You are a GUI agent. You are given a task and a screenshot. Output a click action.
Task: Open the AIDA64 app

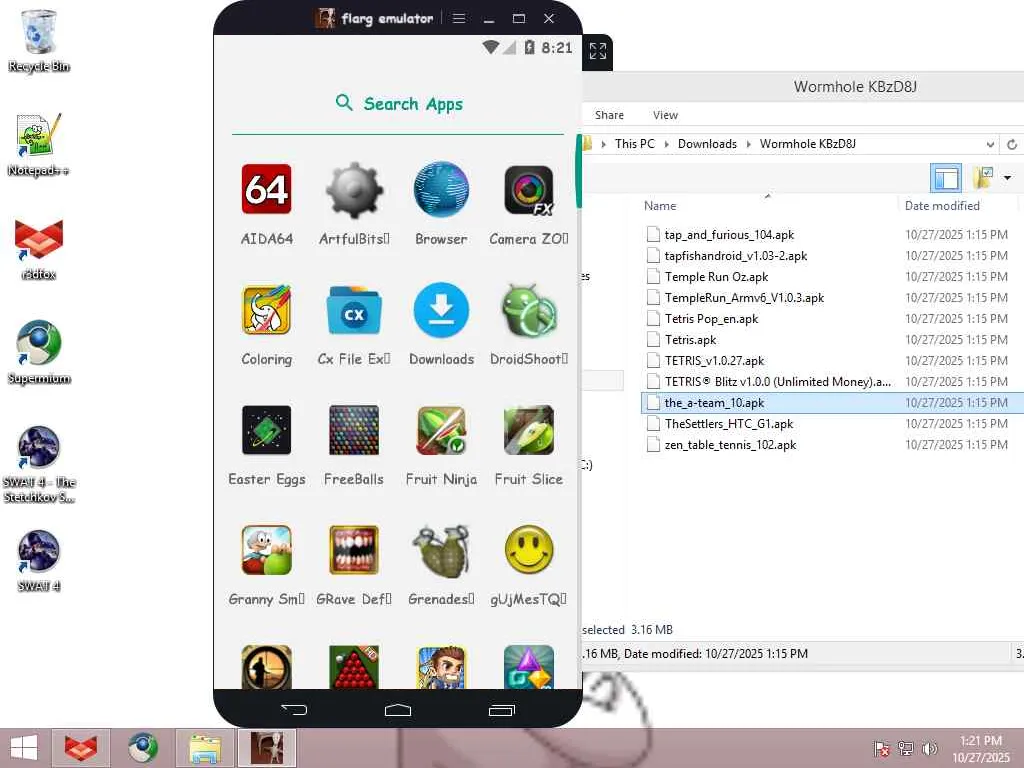(x=266, y=189)
